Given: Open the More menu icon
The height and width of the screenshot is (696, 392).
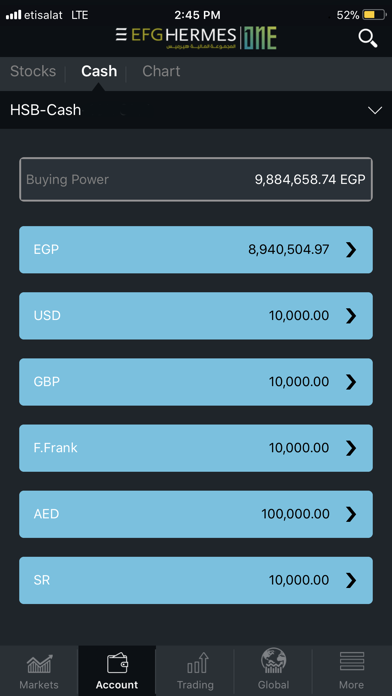Looking at the screenshot, I should click(352, 661).
